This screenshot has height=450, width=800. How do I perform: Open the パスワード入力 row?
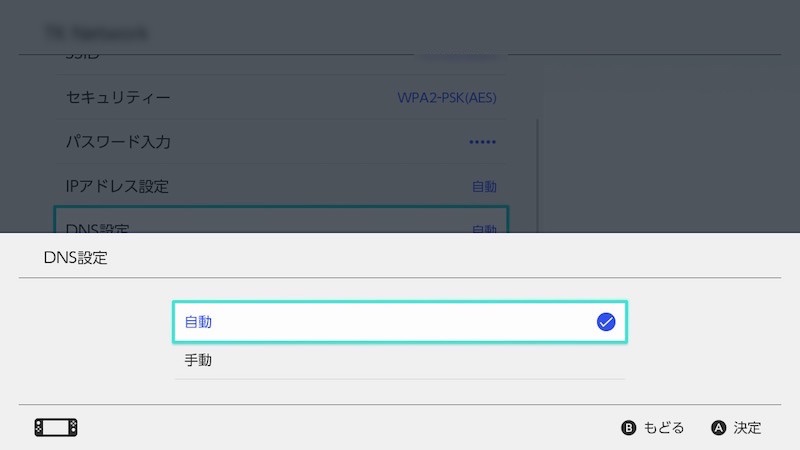coord(280,142)
